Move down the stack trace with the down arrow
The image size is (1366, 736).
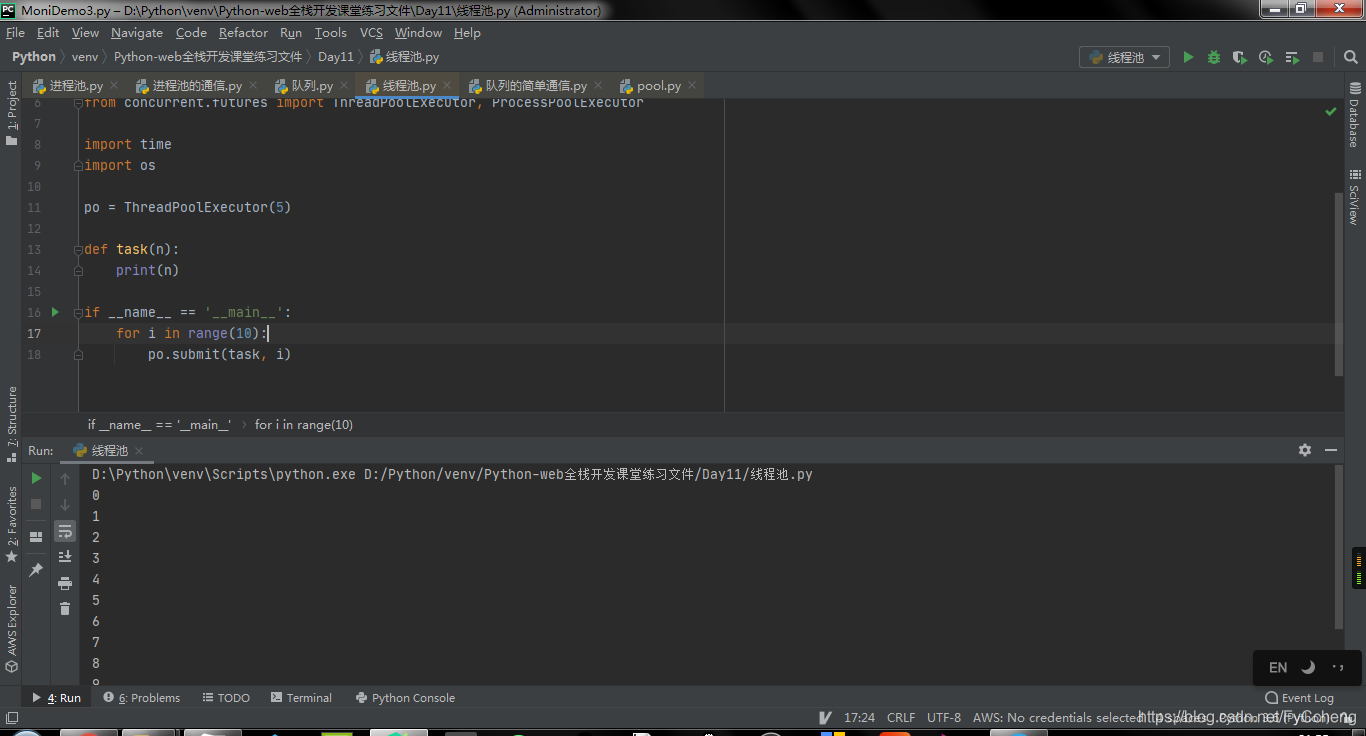pyautogui.click(x=65, y=504)
